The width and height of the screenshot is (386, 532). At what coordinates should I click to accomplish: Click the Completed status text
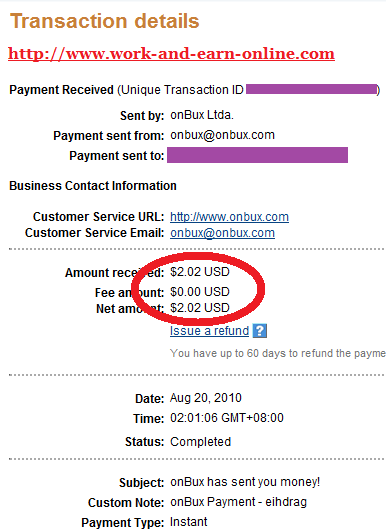(x=200, y=442)
